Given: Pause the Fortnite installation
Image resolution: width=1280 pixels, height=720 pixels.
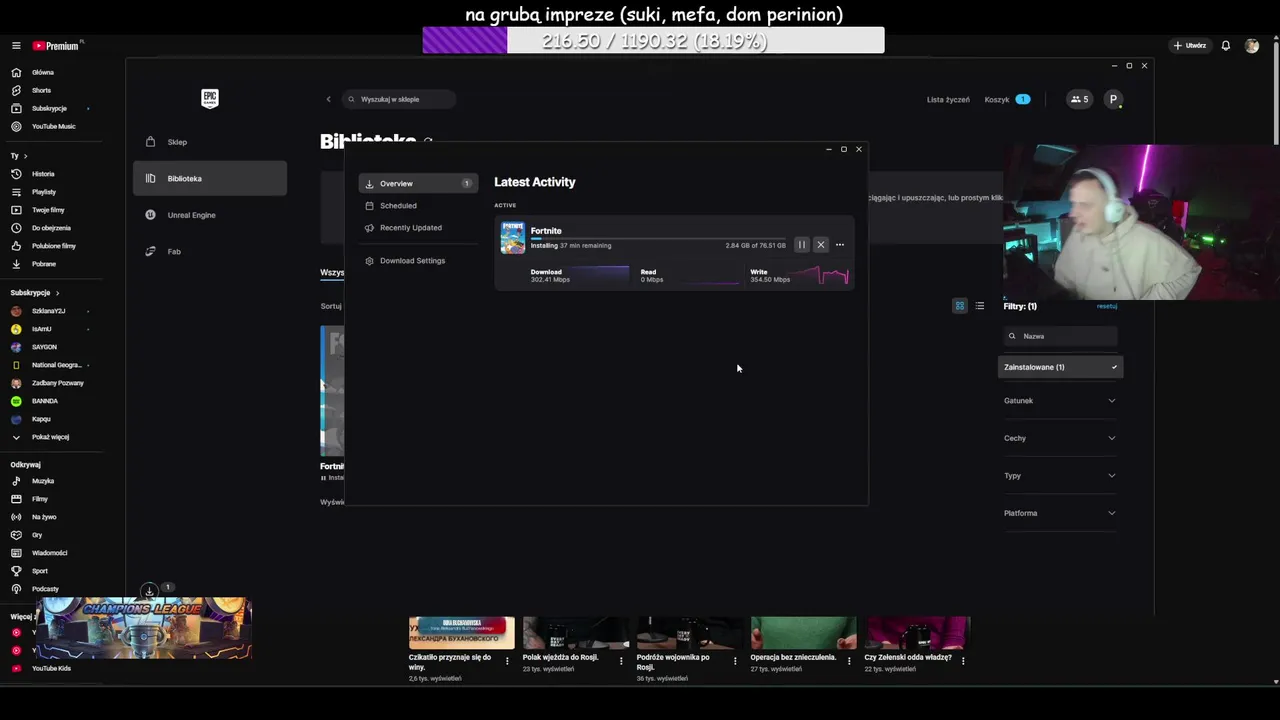Looking at the screenshot, I should click(802, 245).
